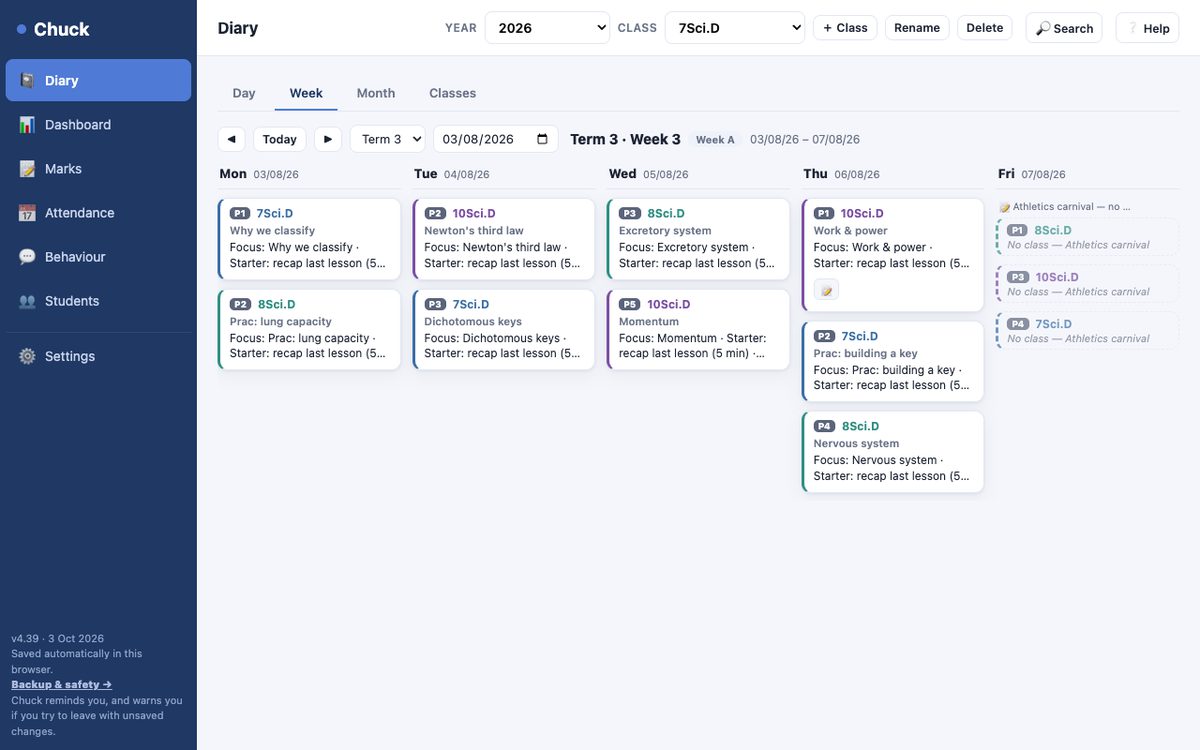Open Backup & safety link
This screenshot has height=750, width=1200.
62,685
